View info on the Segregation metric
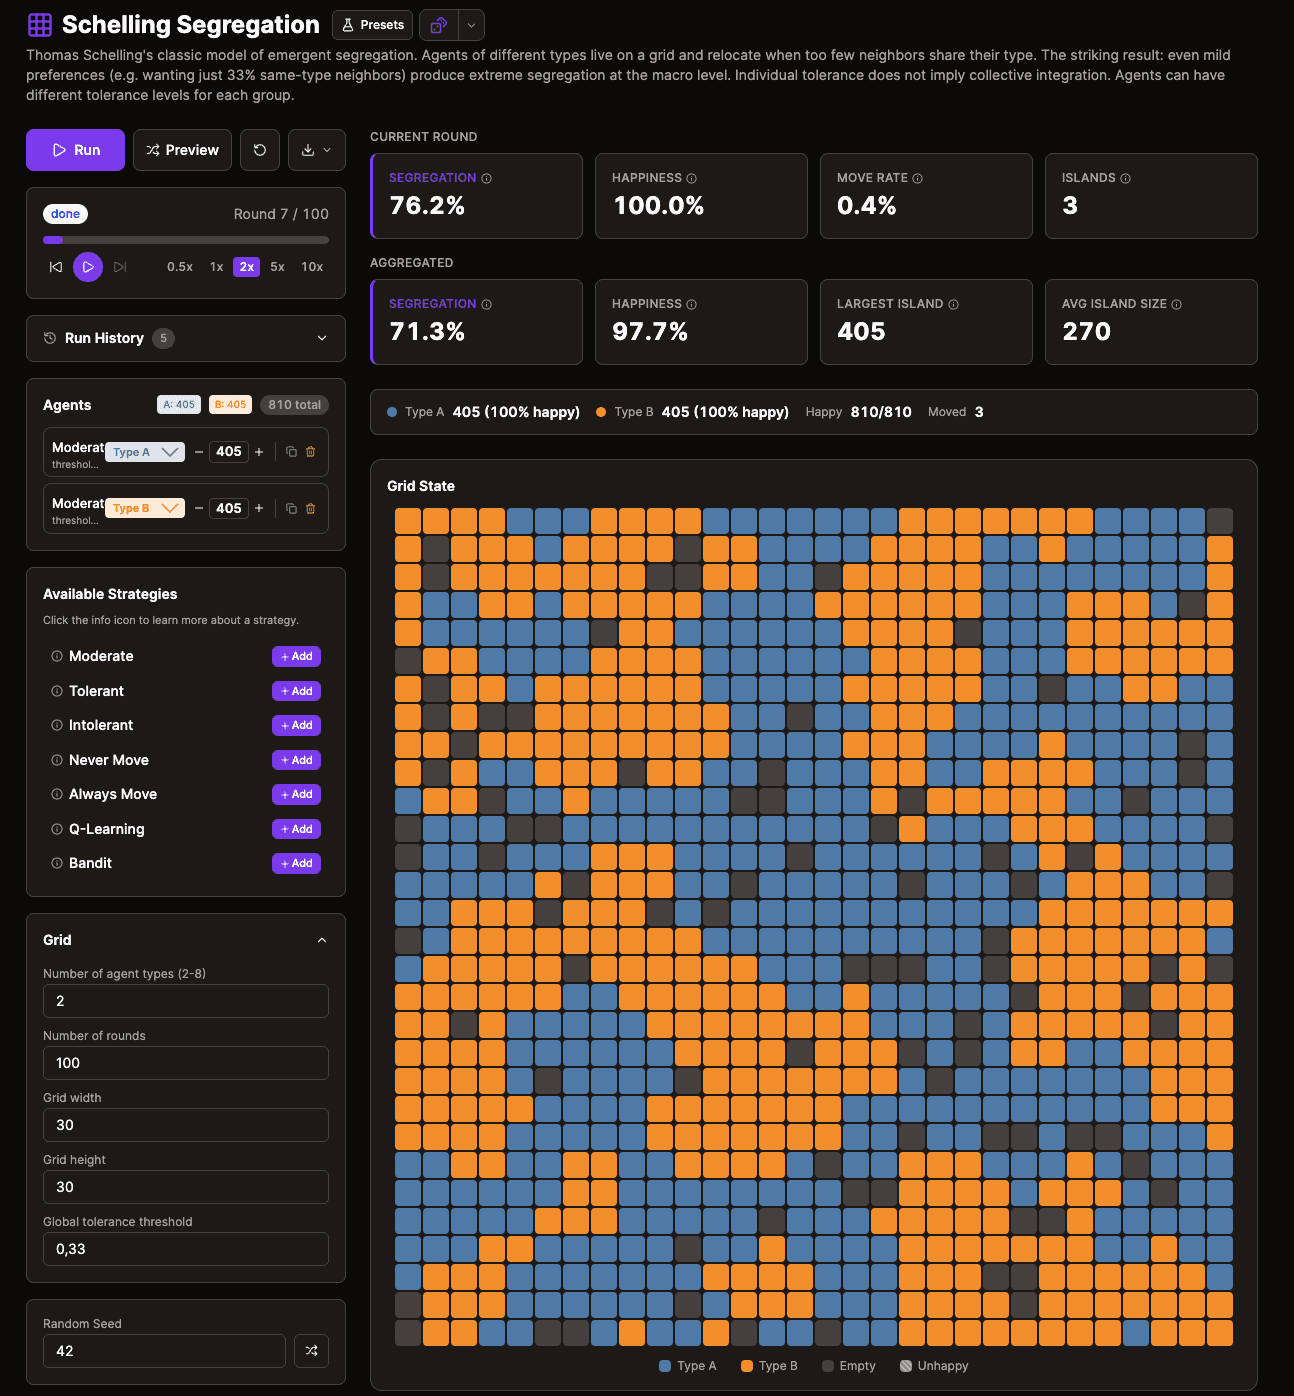 click(x=487, y=177)
